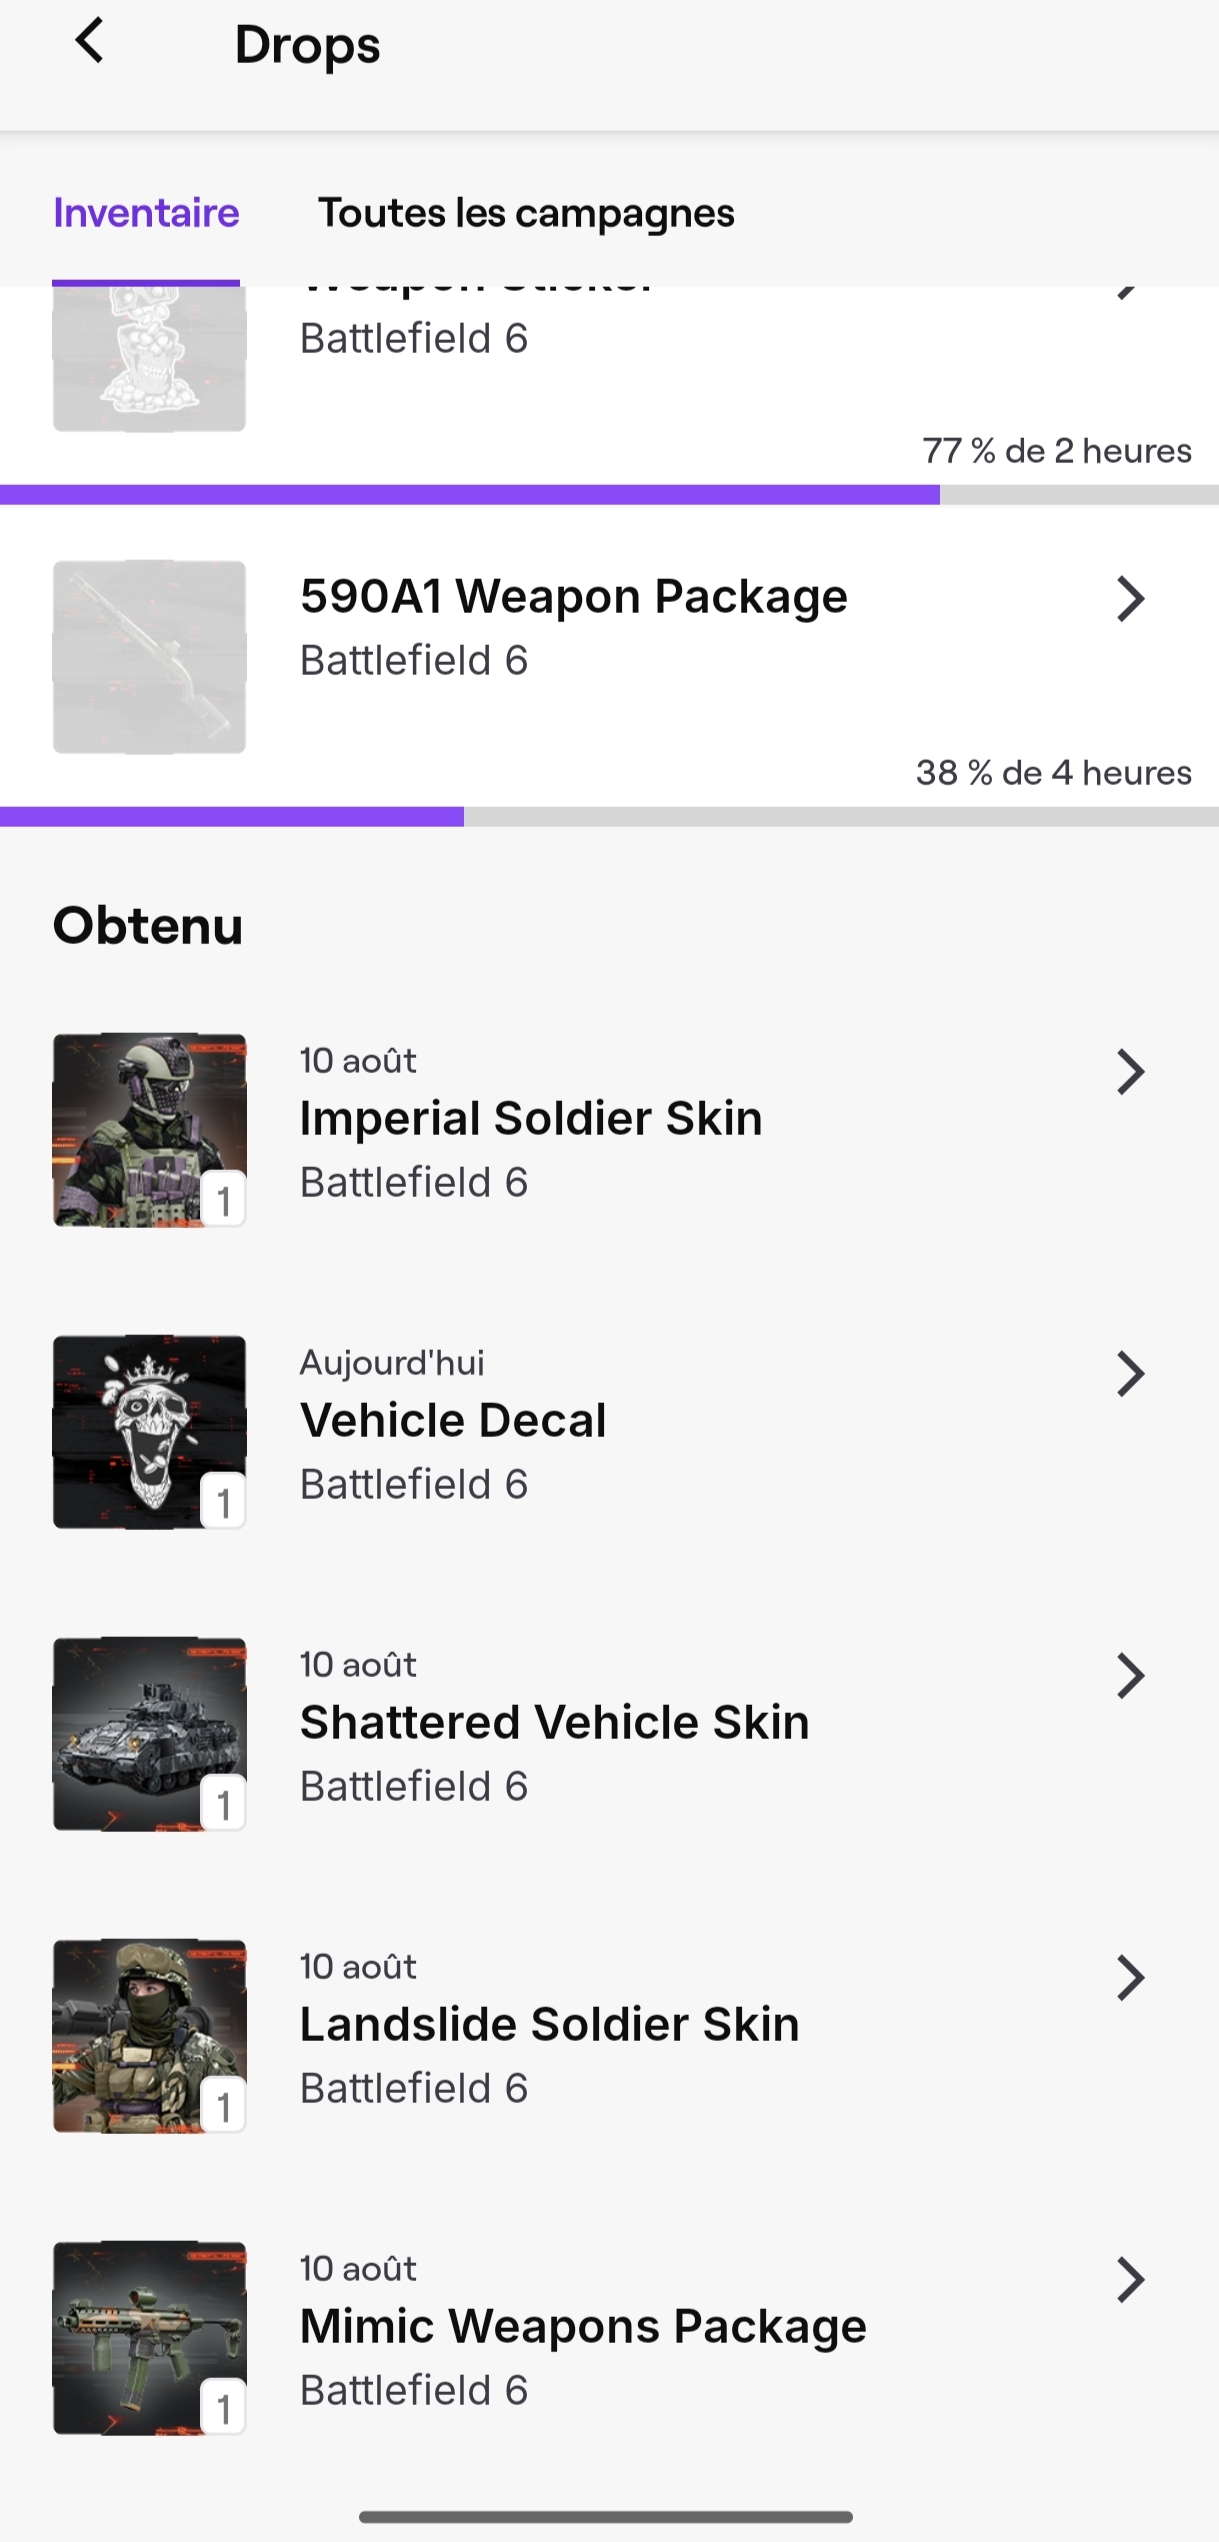Switch to the Inventaire tab

pyautogui.click(x=146, y=213)
